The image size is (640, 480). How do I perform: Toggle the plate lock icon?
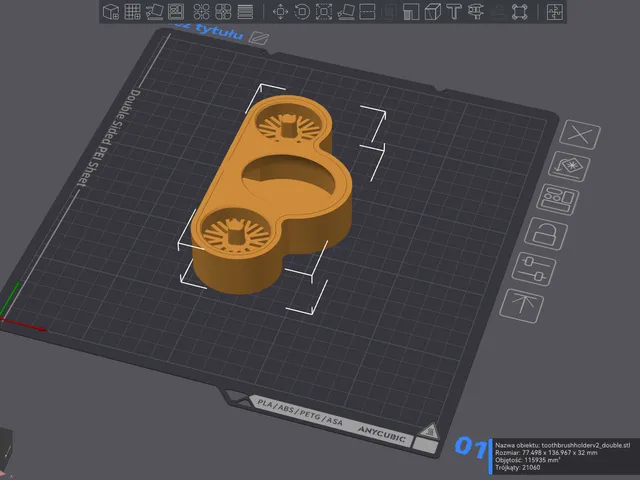point(546,233)
